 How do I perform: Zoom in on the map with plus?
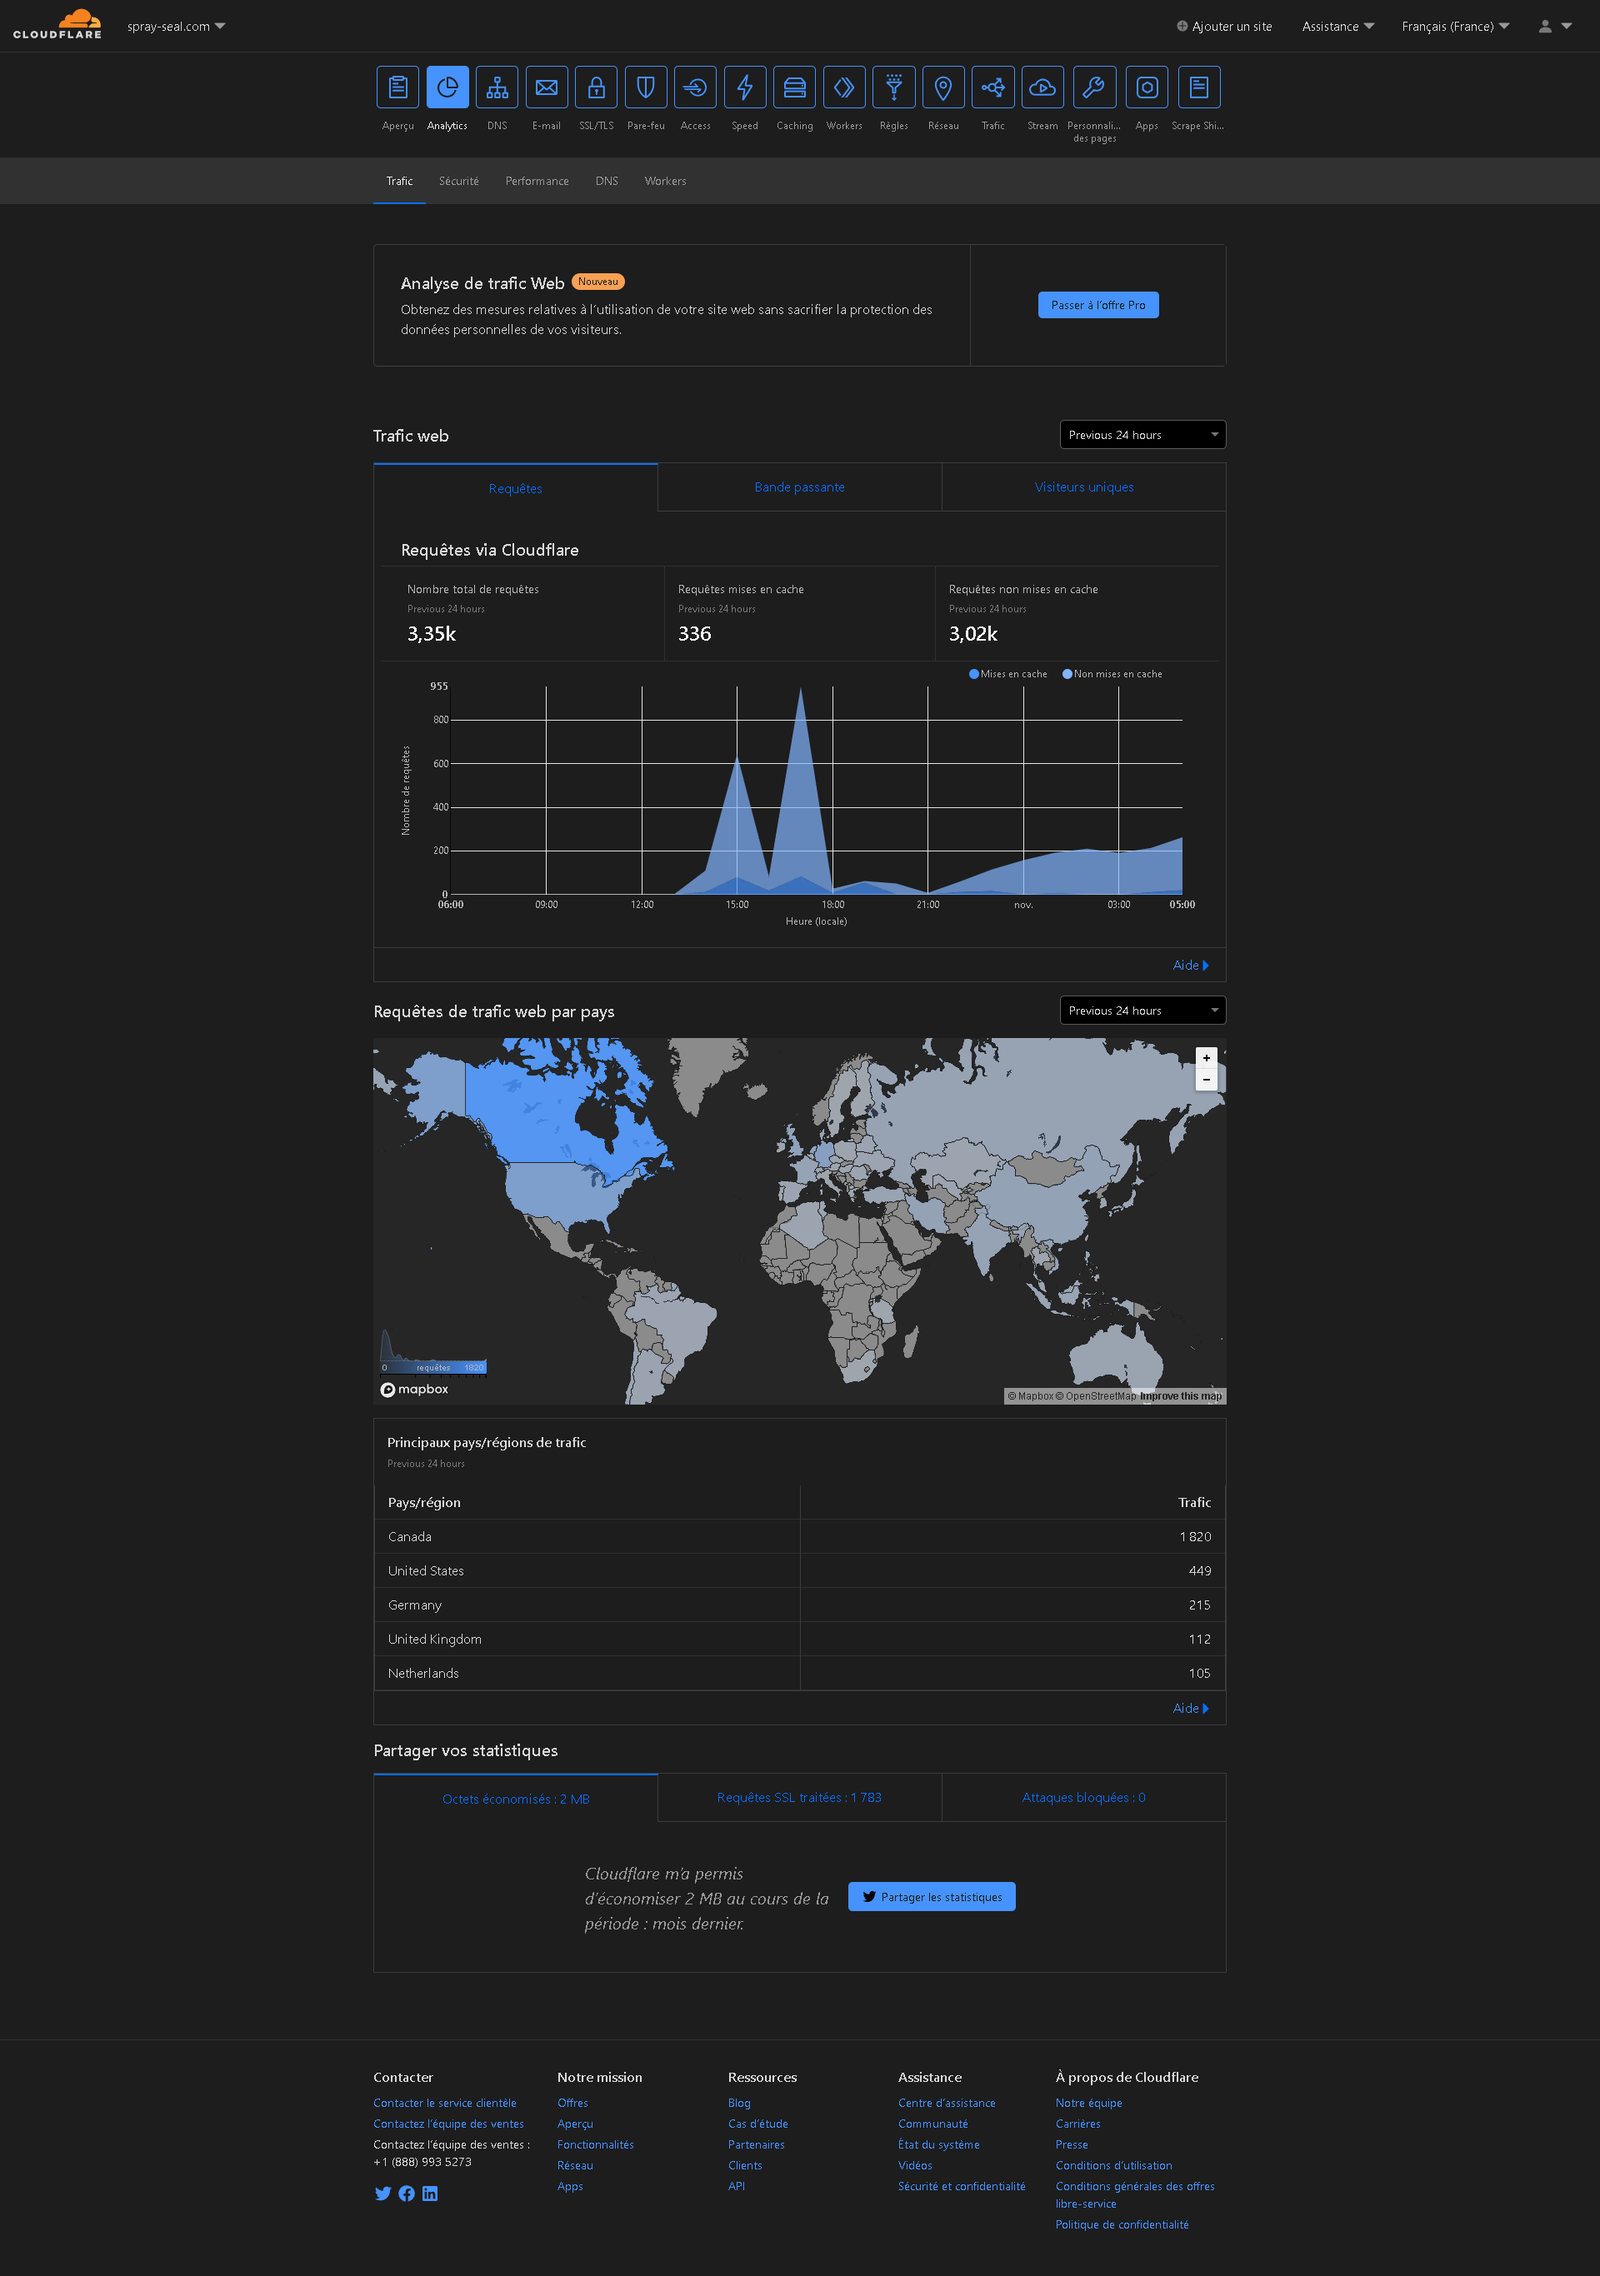pos(1206,1058)
